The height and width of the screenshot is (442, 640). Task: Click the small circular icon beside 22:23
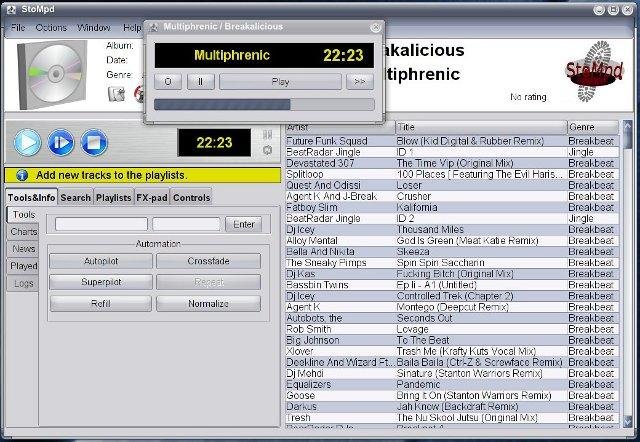[x=267, y=150]
